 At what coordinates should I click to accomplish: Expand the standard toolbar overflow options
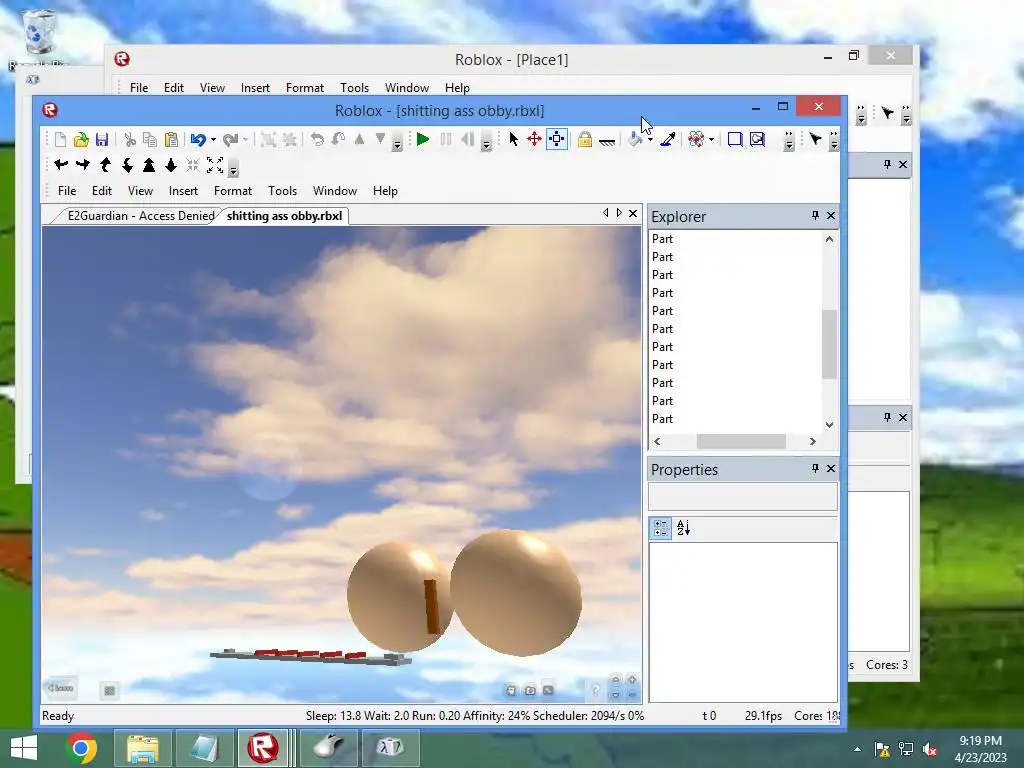pos(397,142)
